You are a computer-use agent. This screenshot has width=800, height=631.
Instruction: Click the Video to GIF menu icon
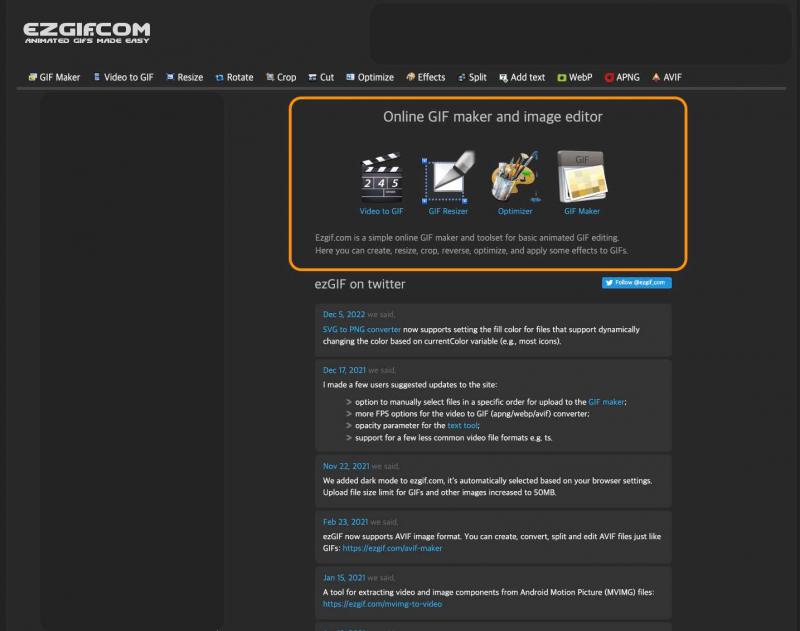point(97,77)
